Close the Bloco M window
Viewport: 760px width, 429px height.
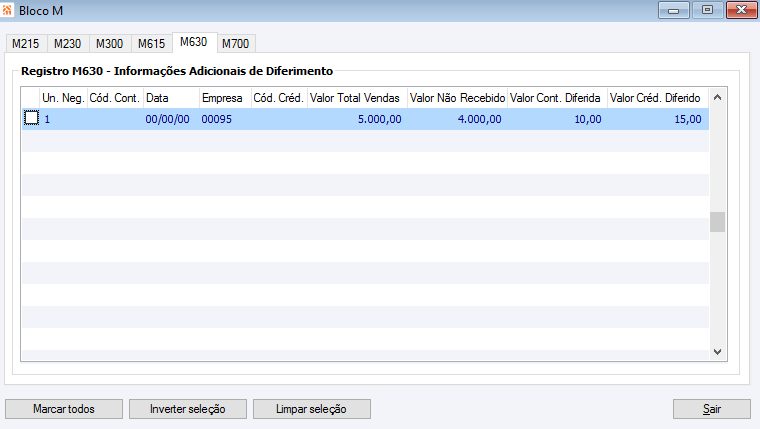click(x=742, y=10)
